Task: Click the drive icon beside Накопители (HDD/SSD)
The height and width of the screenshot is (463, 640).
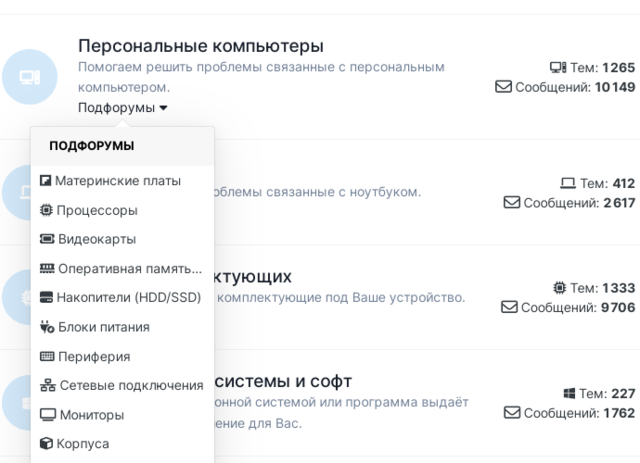Action: point(46,297)
